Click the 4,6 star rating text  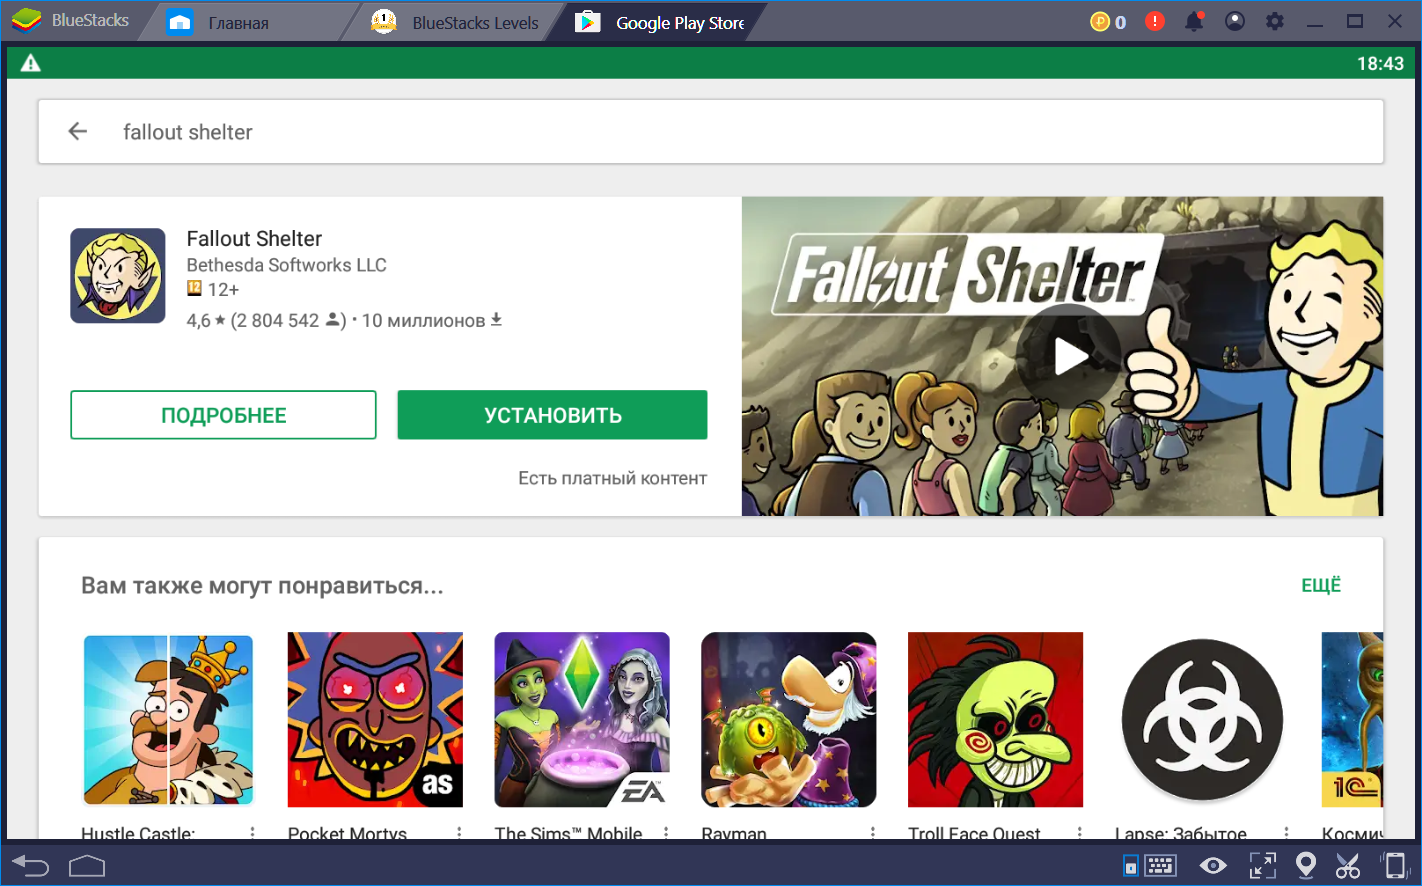point(206,320)
